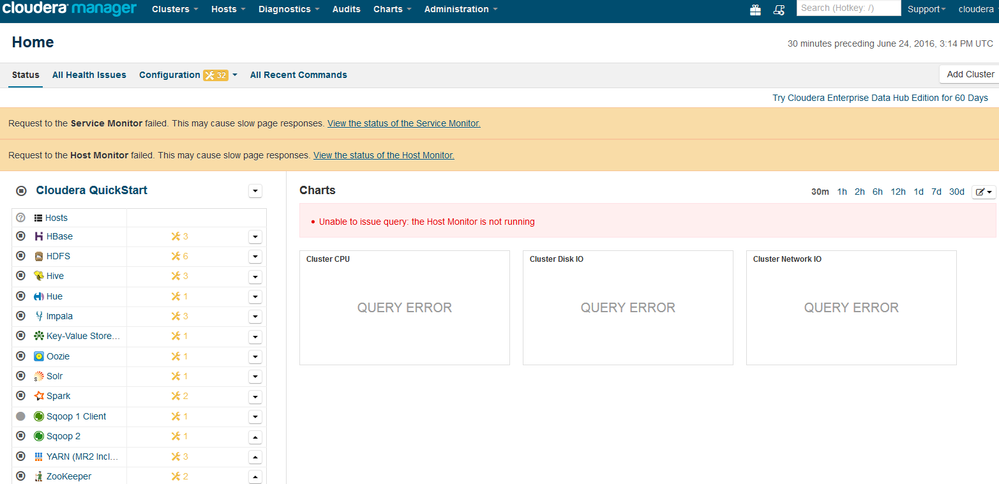Screen dimensions: 999x484
Task: Click the YARN service icon
Action: (x=39, y=456)
